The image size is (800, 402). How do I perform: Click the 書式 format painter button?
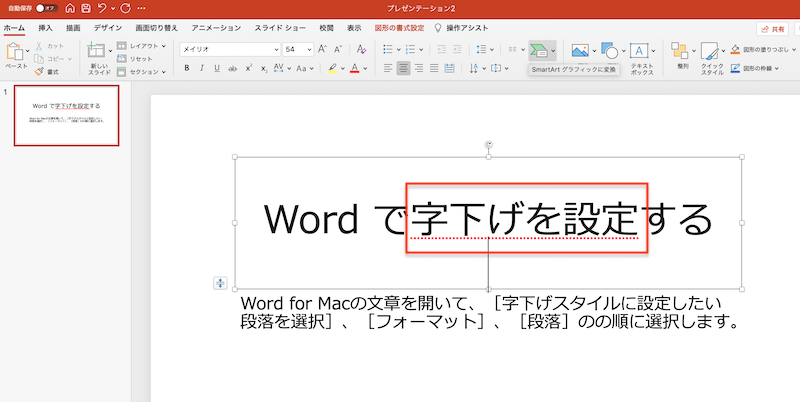(x=47, y=72)
